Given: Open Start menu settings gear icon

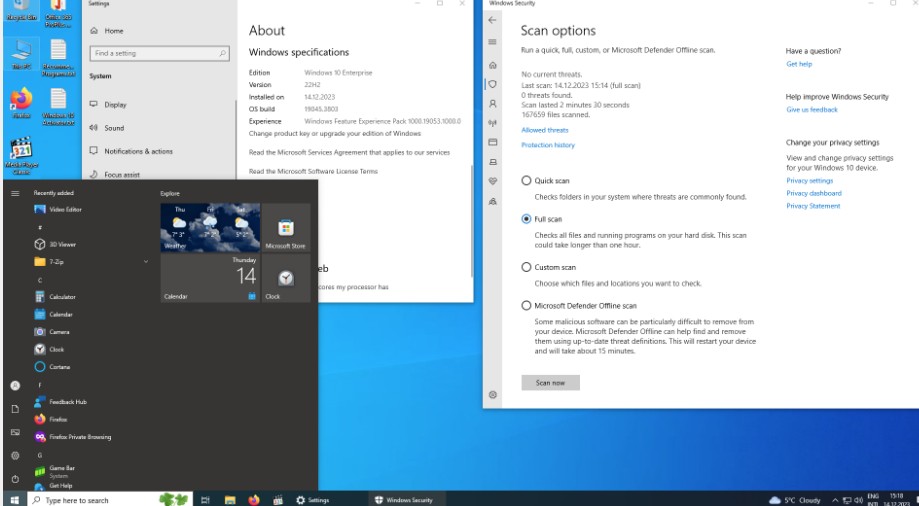Looking at the screenshot, I should pyautogui.click(x=15, y=456).
